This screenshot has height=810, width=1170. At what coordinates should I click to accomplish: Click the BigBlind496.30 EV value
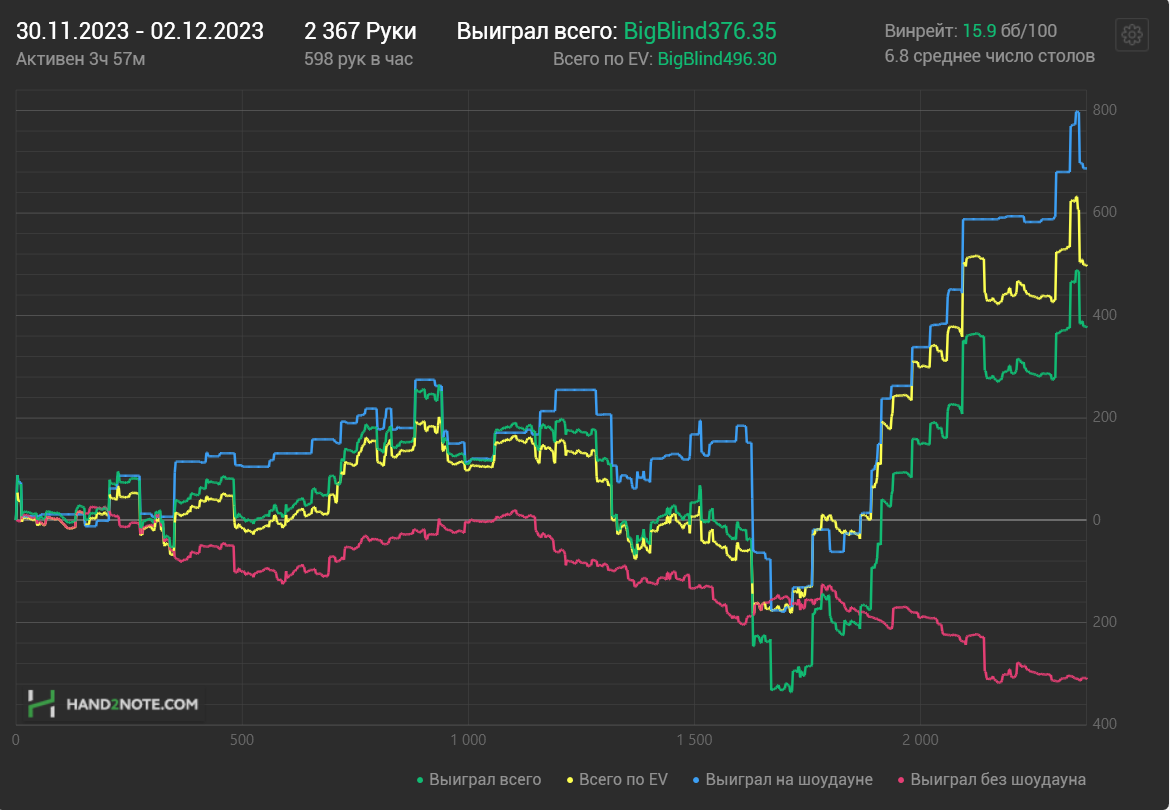717,59
